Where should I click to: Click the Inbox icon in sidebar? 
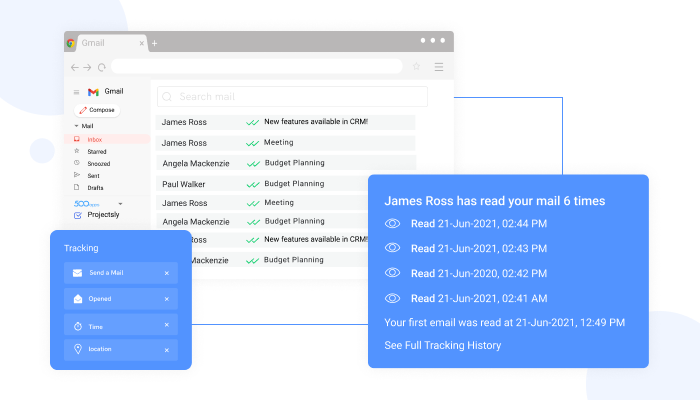[77, 139]
